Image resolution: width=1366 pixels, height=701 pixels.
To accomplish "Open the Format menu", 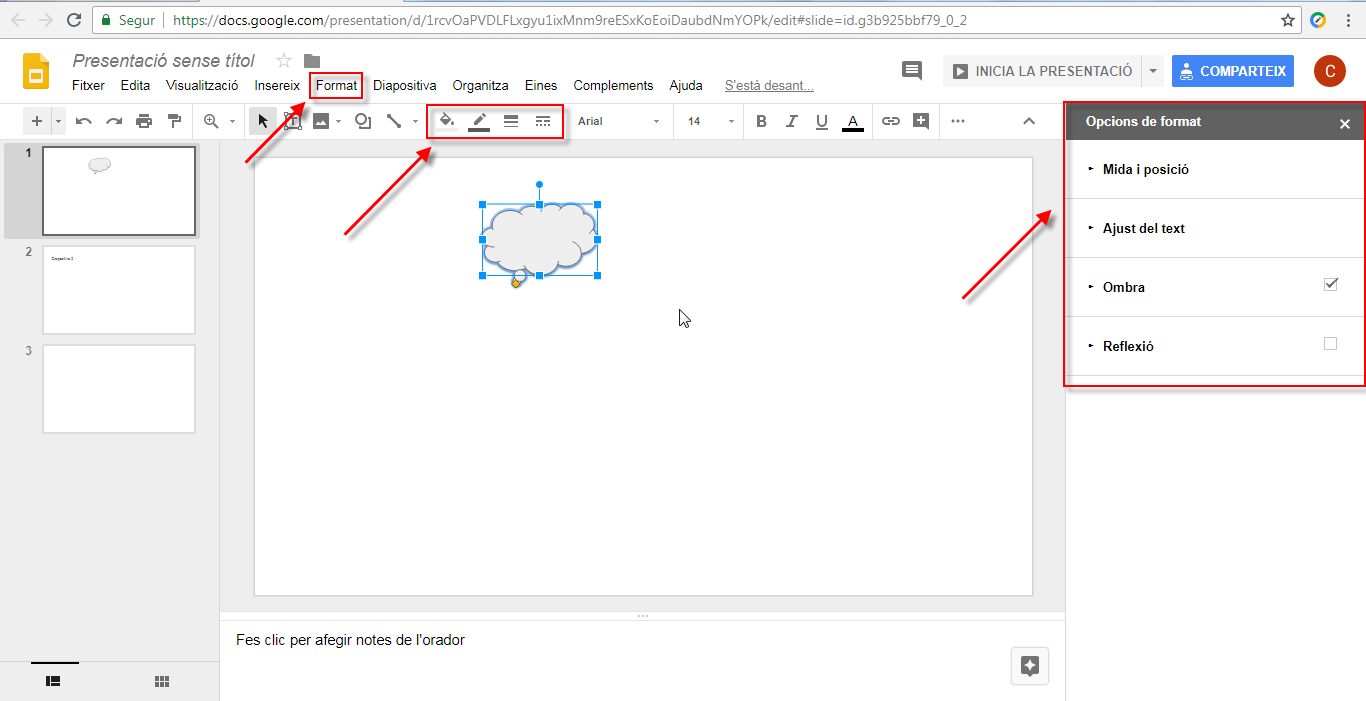I will click(x=336, y=86).
